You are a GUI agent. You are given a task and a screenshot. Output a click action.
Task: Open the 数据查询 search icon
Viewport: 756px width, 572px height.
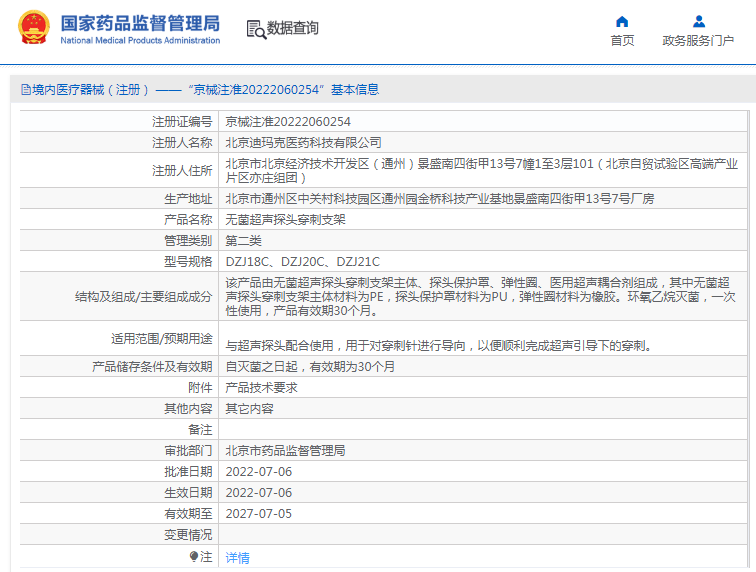pos(256,29)
